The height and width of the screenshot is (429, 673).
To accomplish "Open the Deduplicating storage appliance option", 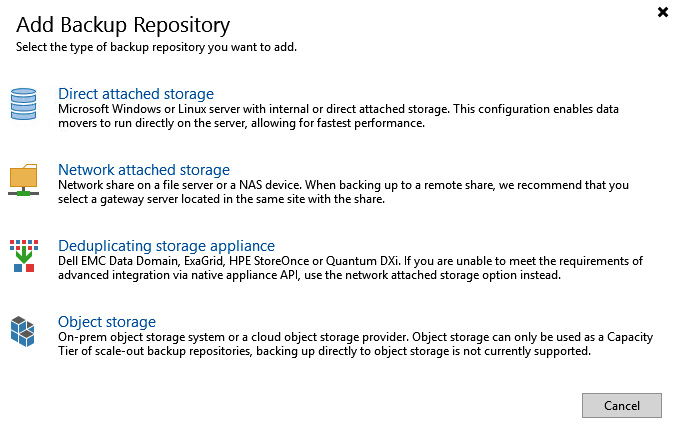I will tap(166, 245).
